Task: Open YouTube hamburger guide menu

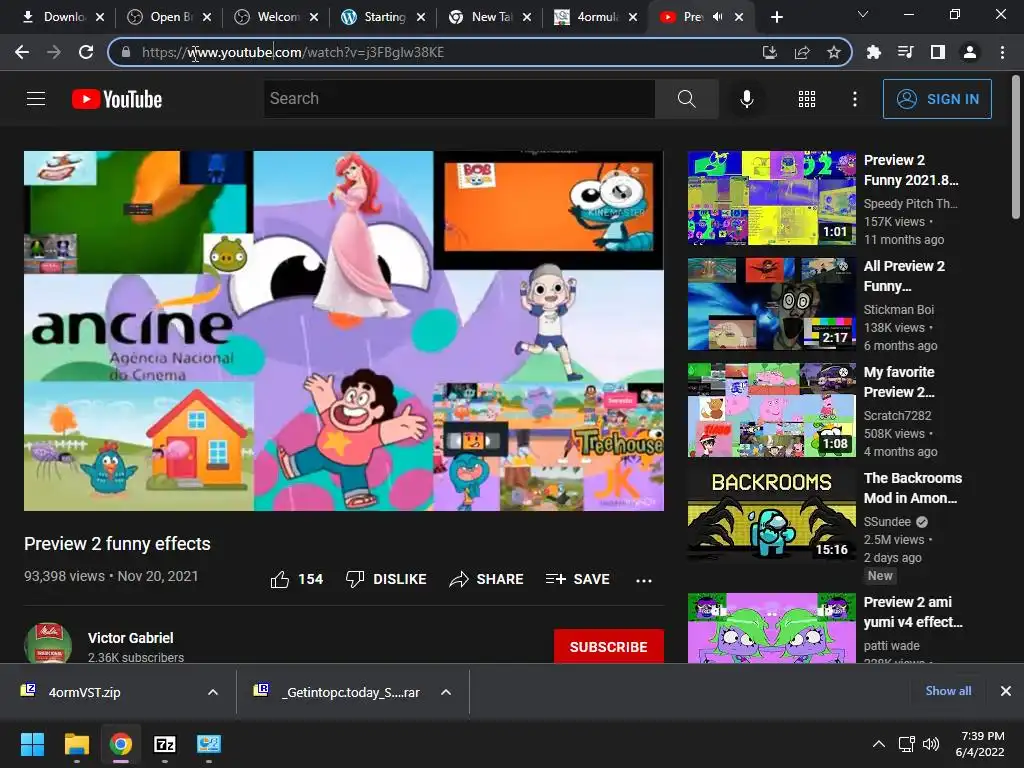Action: [36, 99]
